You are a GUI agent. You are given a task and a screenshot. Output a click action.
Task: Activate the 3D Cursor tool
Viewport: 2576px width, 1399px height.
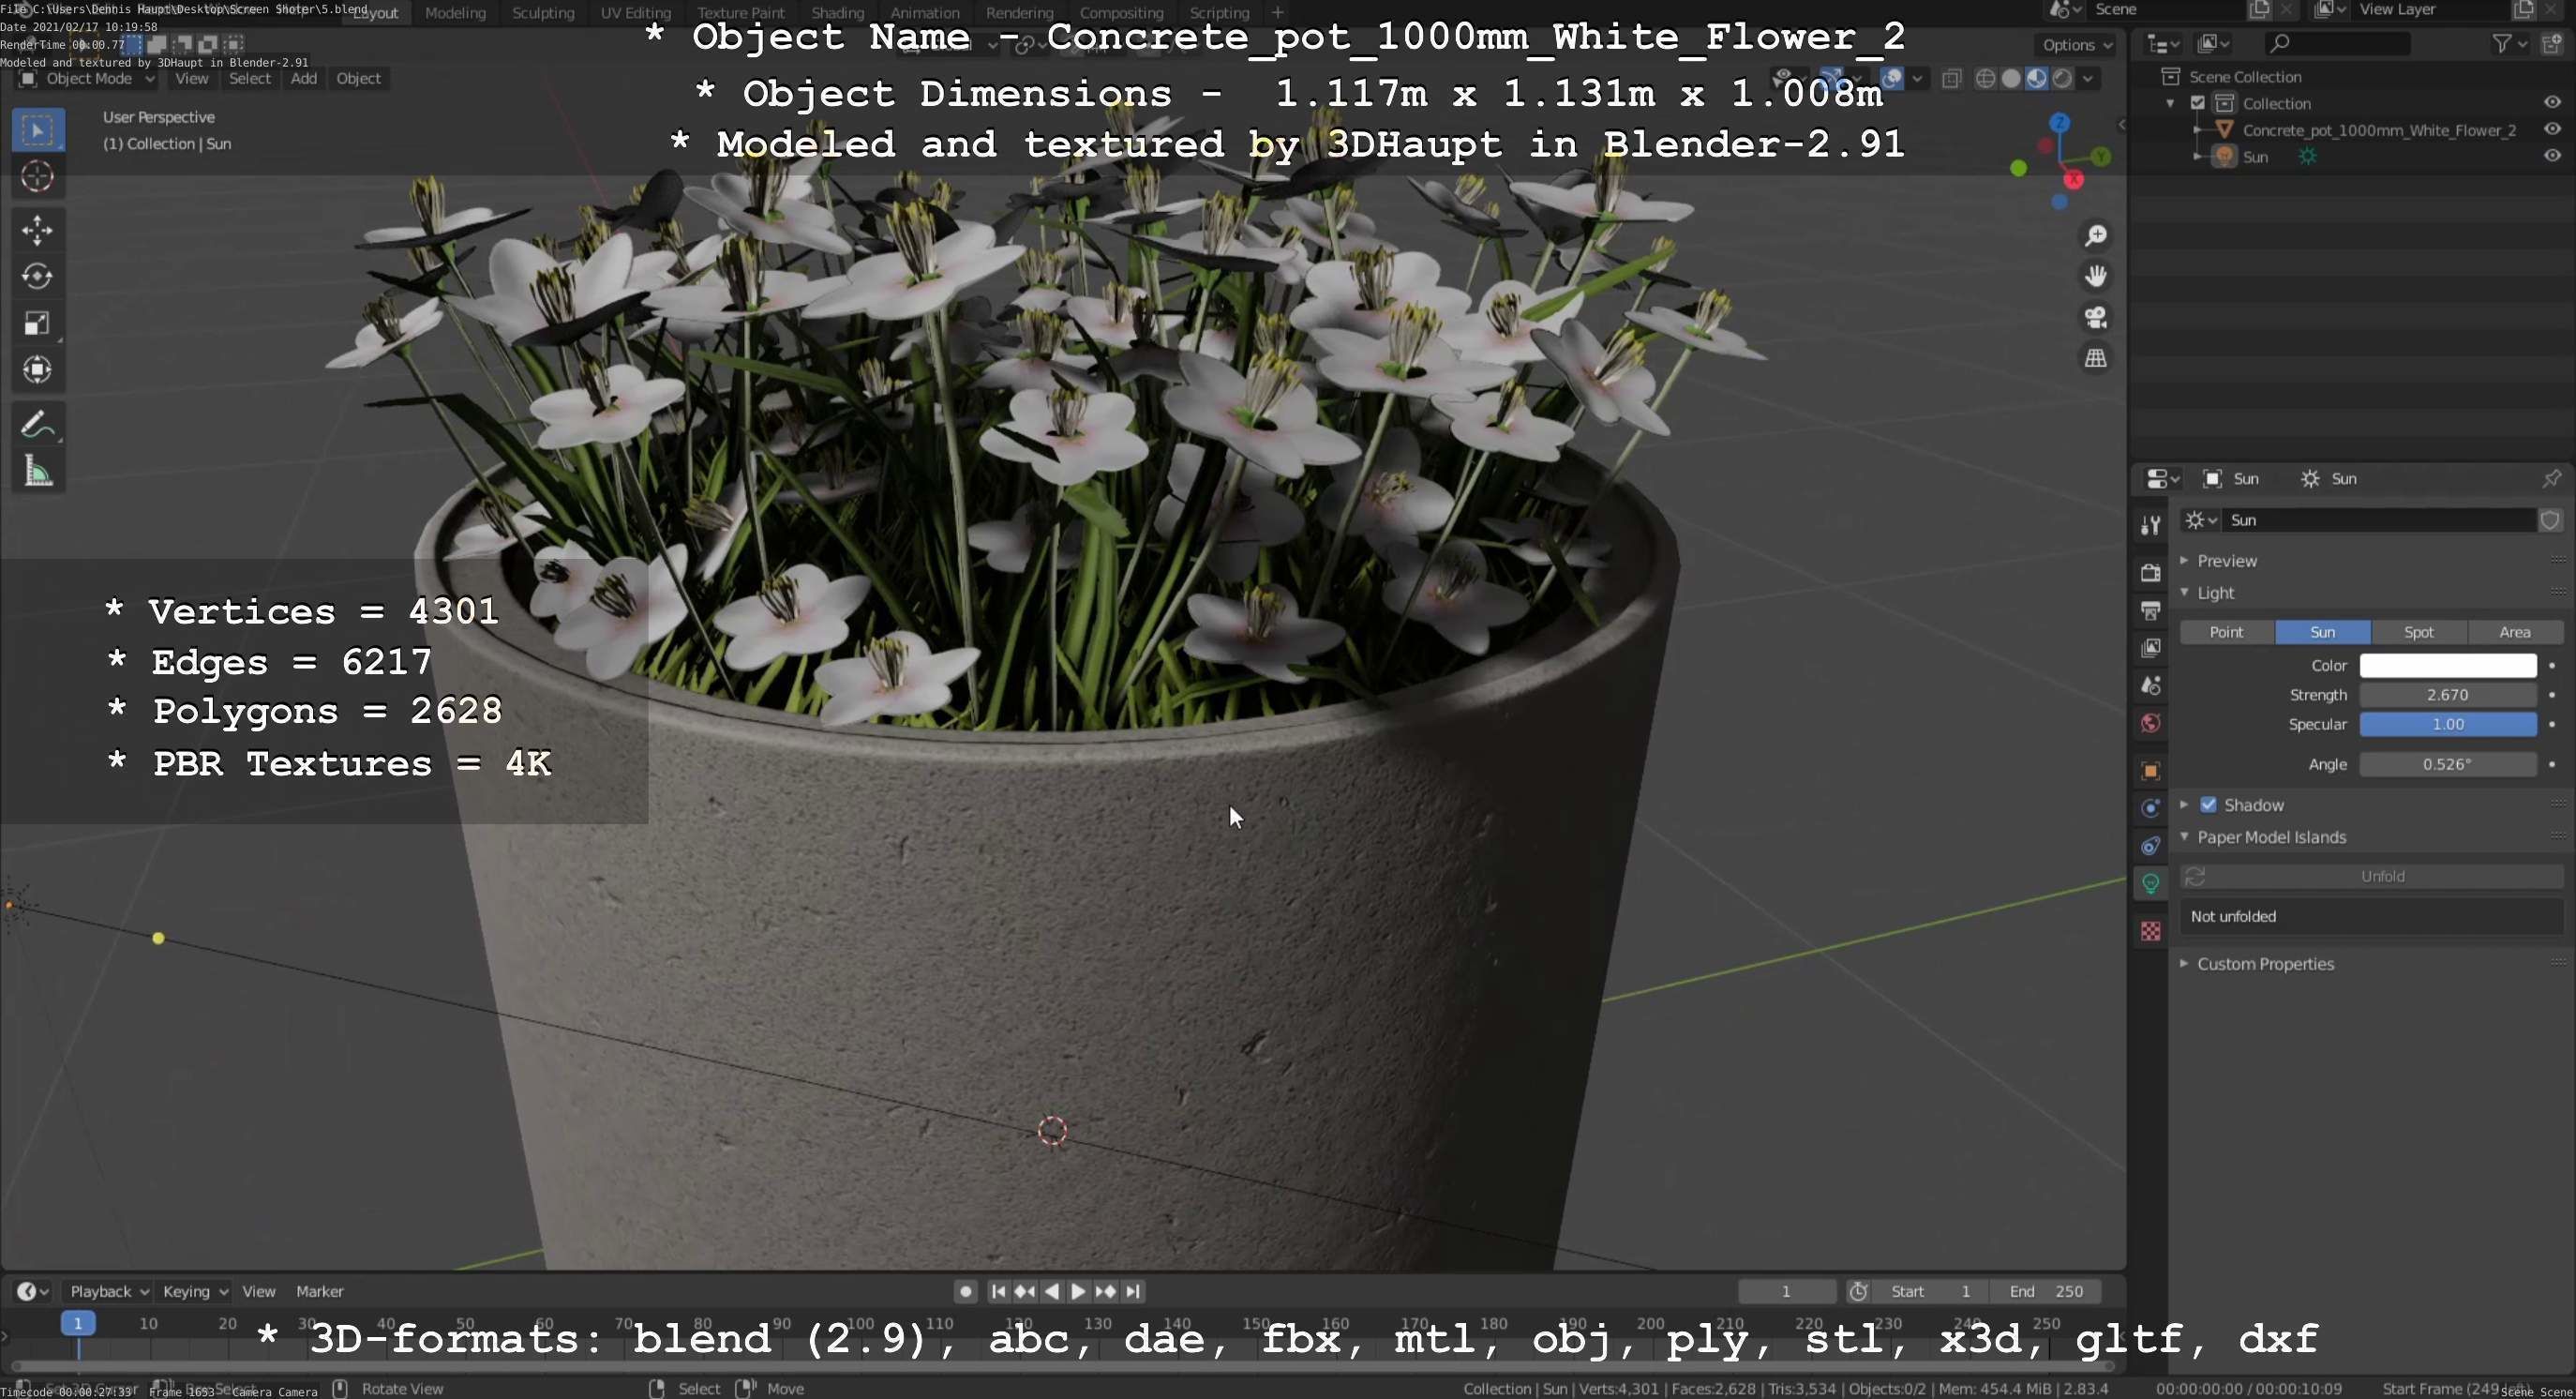(x=38, y=177)
